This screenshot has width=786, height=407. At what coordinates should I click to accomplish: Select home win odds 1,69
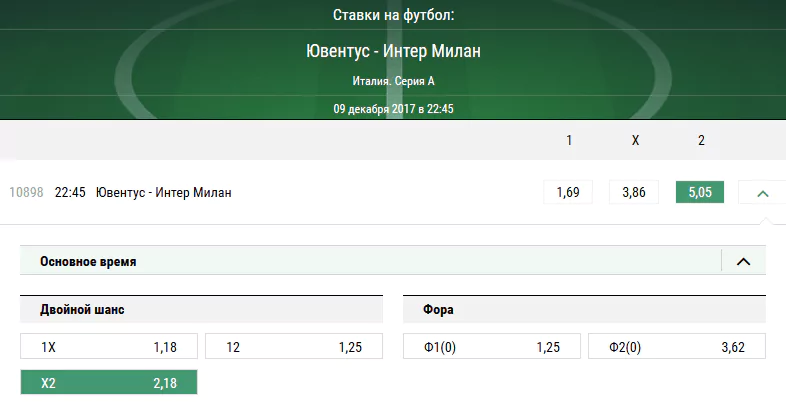pos(568,192)
